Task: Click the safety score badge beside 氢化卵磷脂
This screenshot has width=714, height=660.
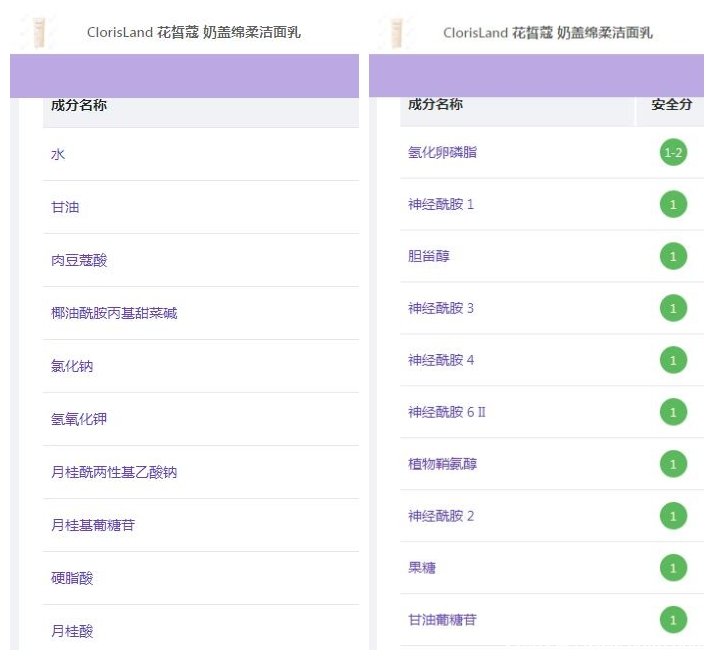Action: 673,153
